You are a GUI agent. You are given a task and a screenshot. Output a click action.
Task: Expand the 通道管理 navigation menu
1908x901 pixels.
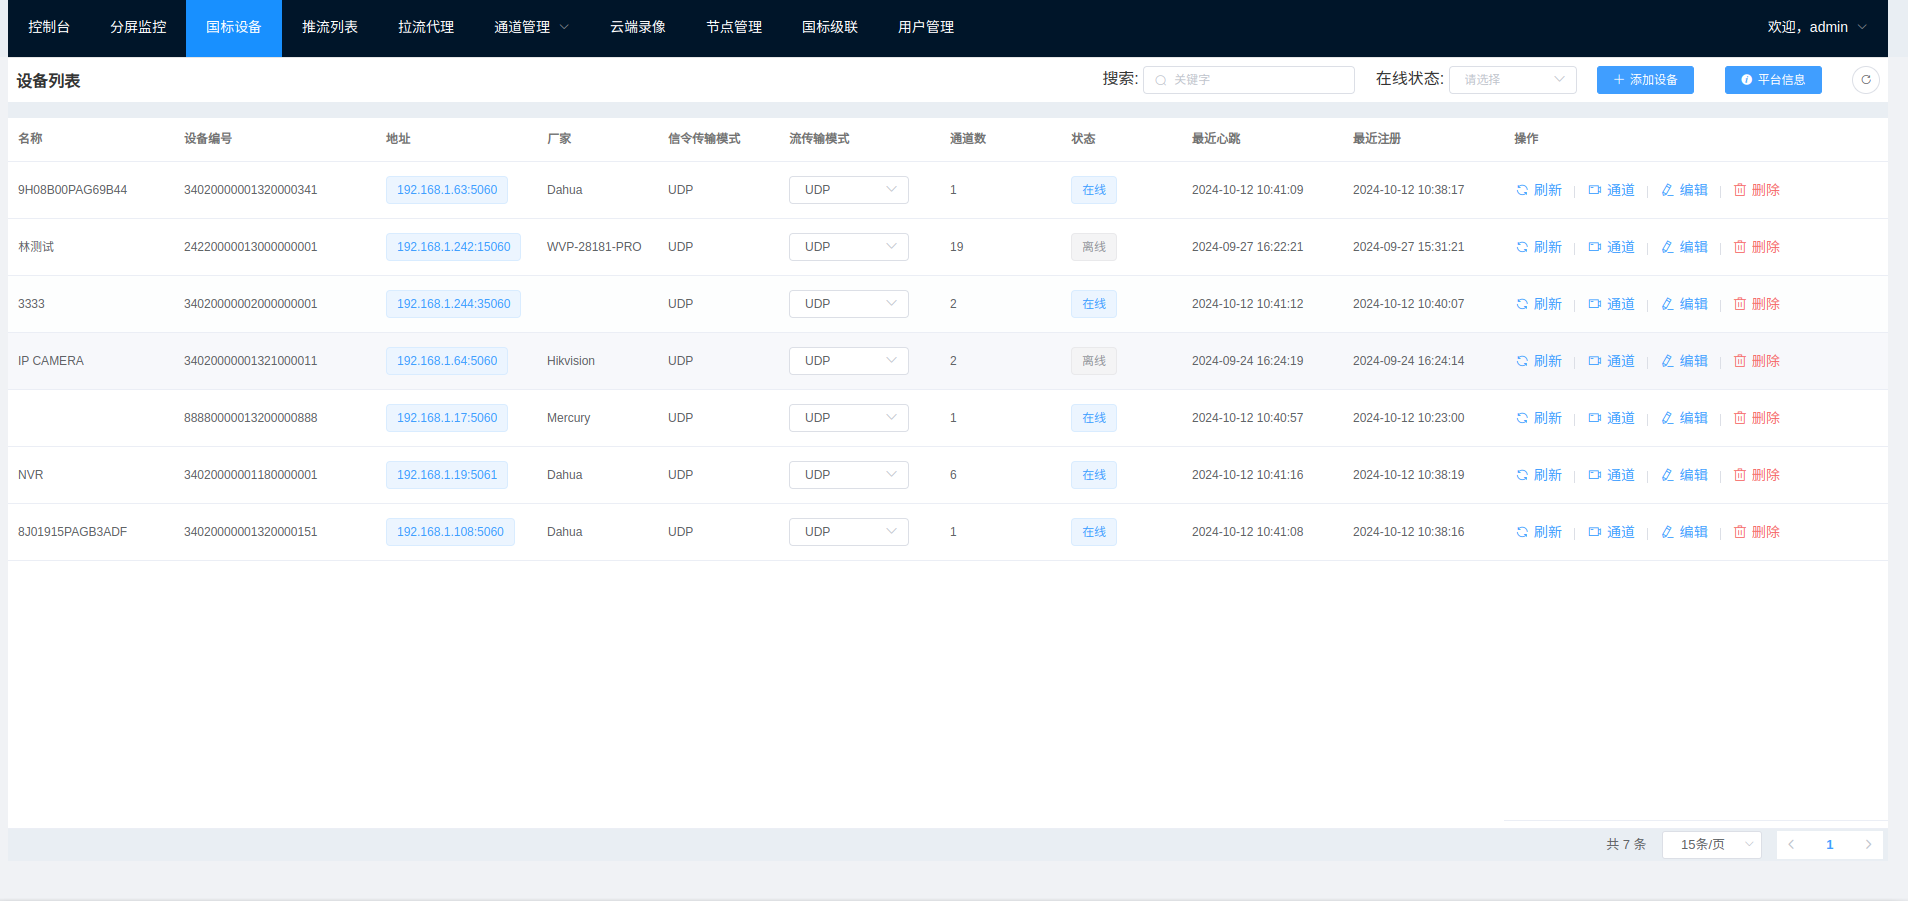(x=531, y=28)
